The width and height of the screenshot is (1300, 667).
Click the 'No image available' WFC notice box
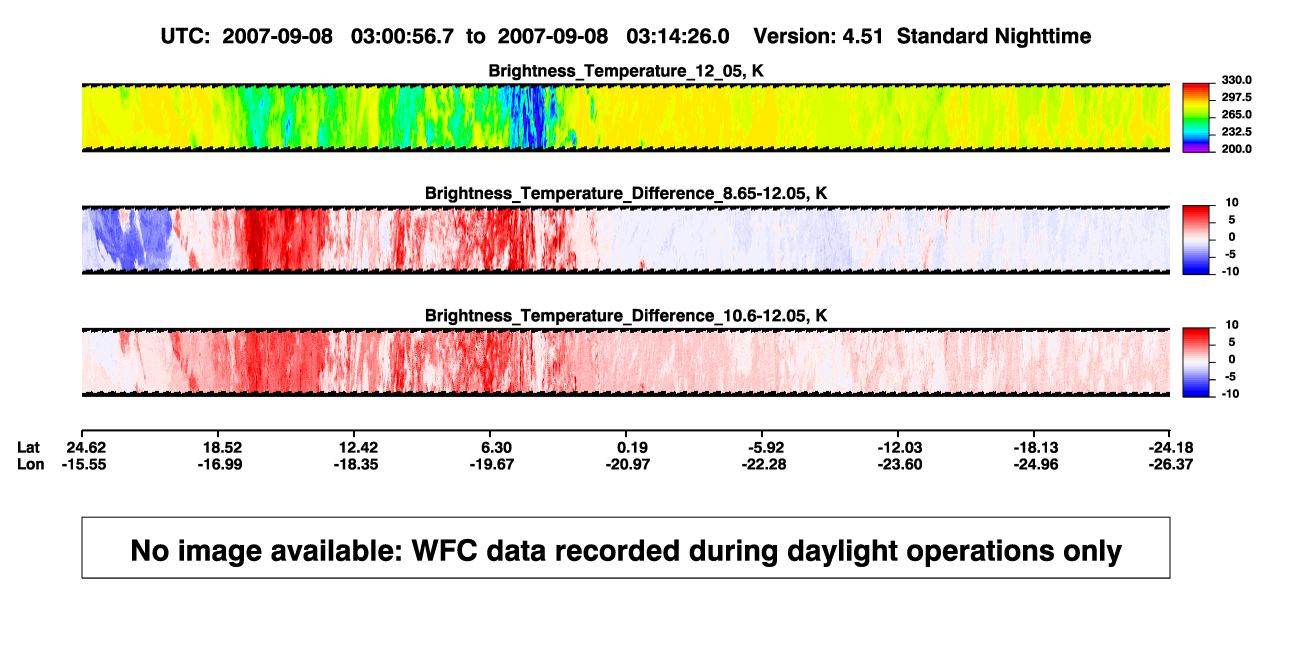coord(626,548)
